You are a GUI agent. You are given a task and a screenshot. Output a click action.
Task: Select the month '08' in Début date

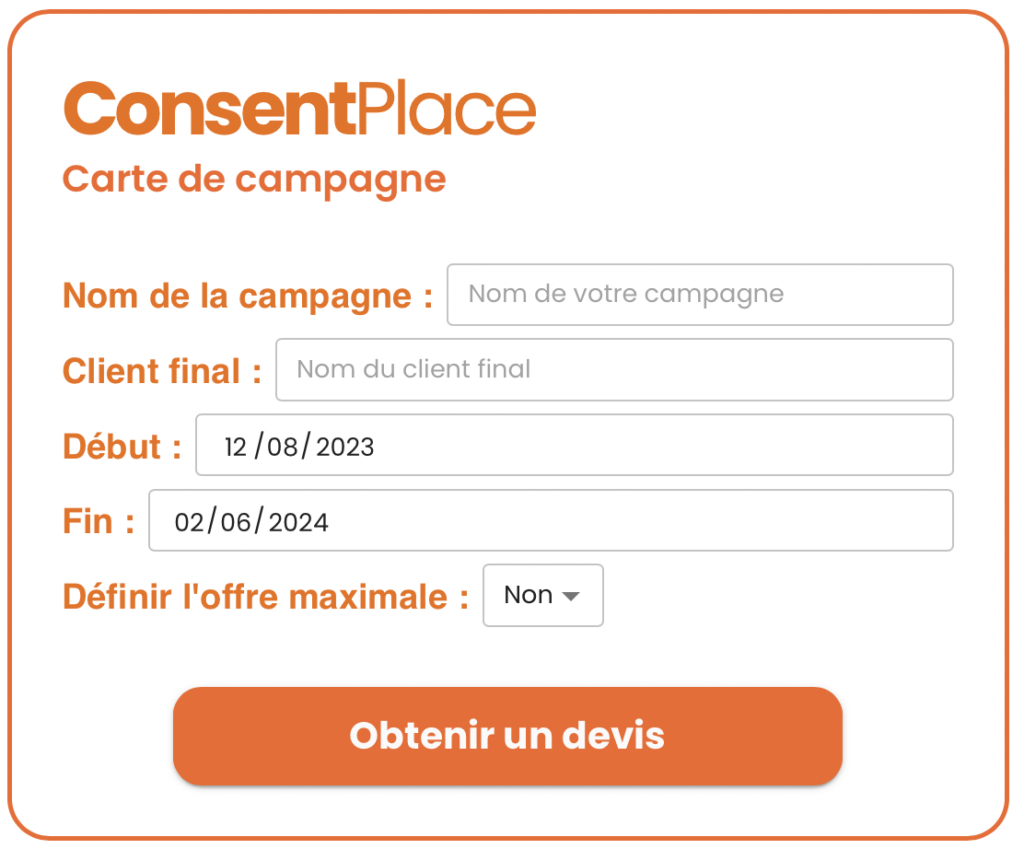(282, 447)
